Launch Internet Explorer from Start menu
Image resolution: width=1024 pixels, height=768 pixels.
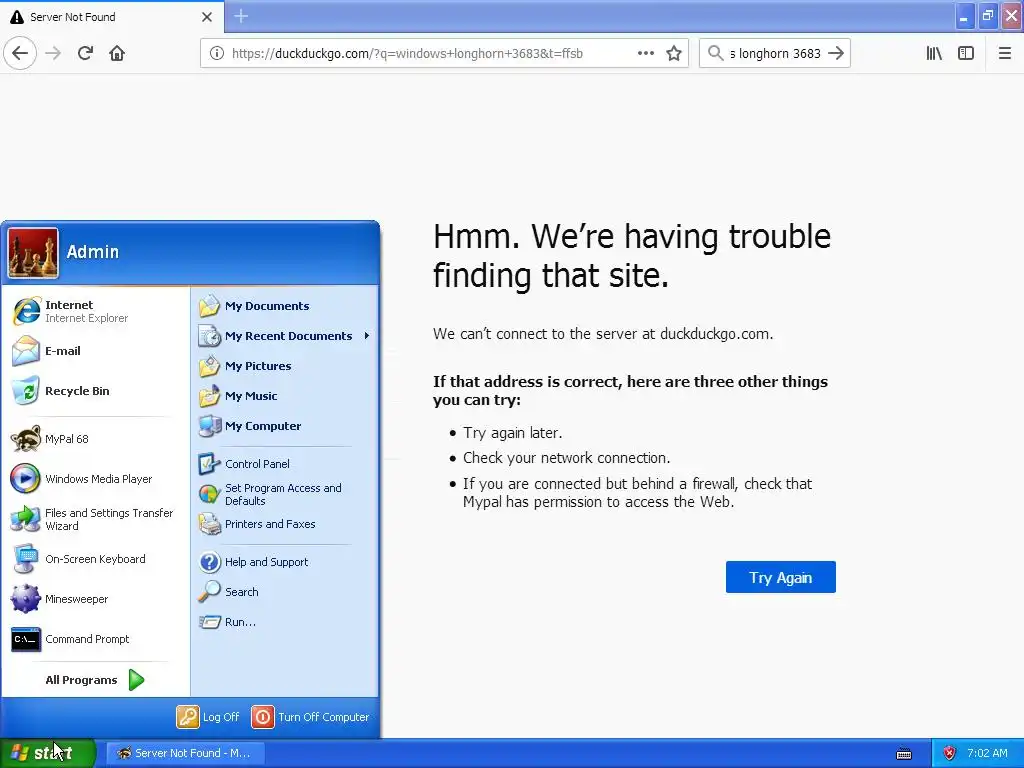tap(95, 311)
